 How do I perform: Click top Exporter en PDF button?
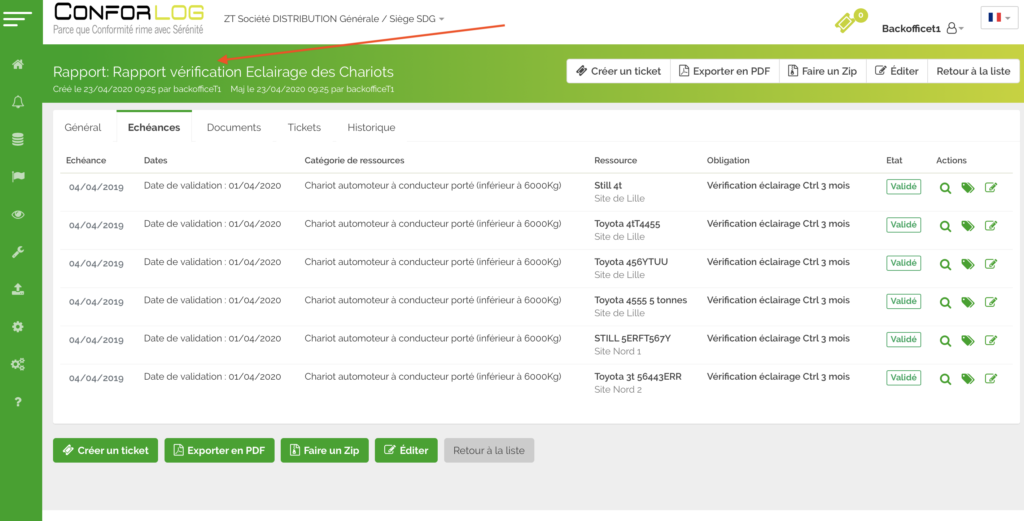coord(724,71)
